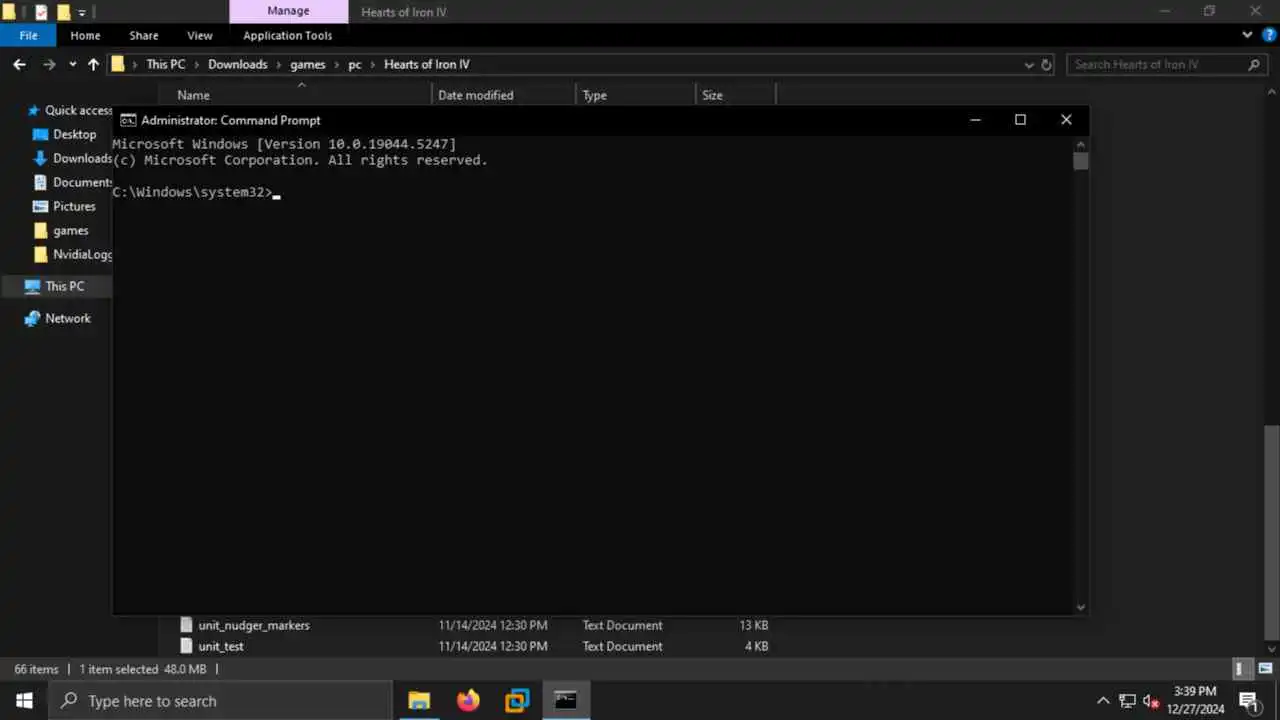1280x720 pixels.
Task: Click pc in the address breadcrumb
Action: pos(355,64)
